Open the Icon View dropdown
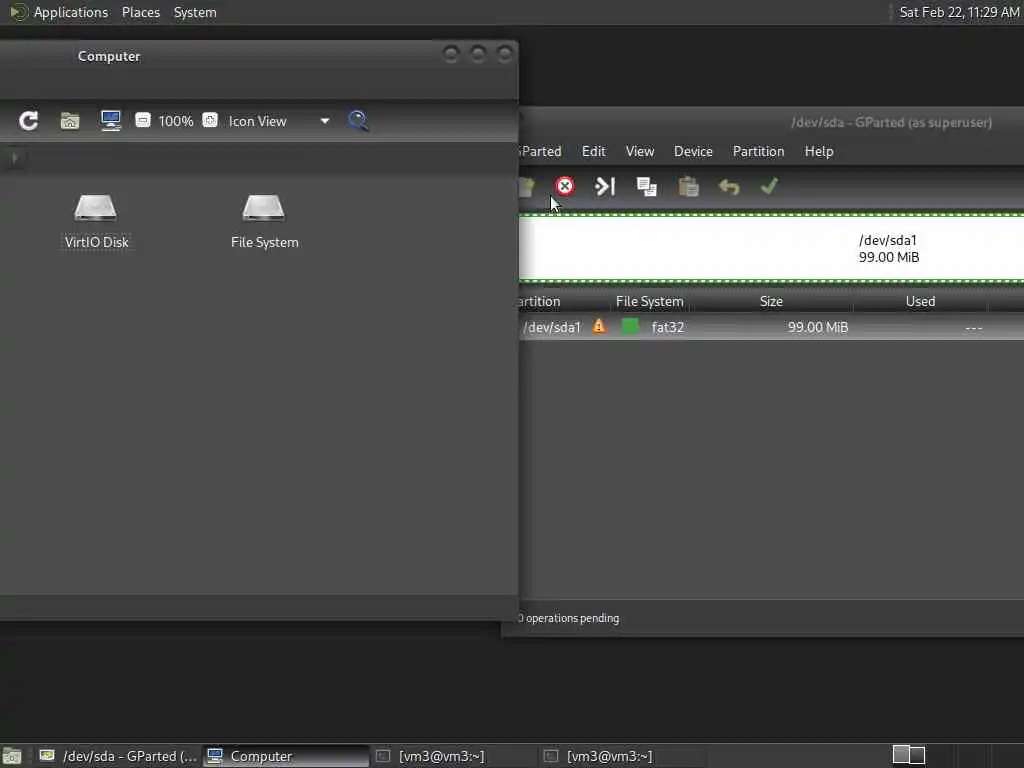Screen dimensions: 1024x768 click(x=279, y=121)
